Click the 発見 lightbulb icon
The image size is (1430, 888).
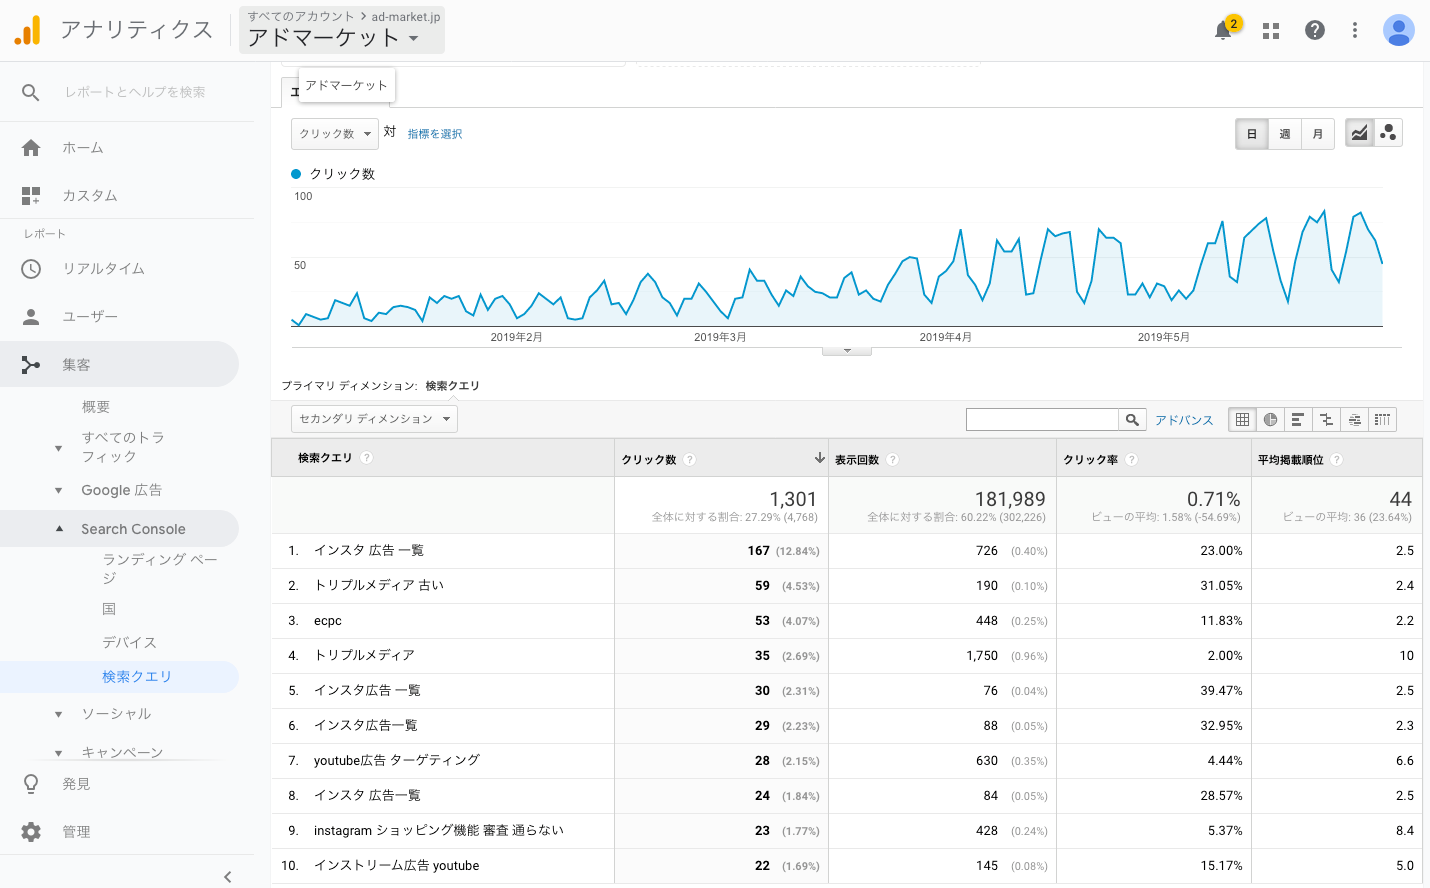31,784
